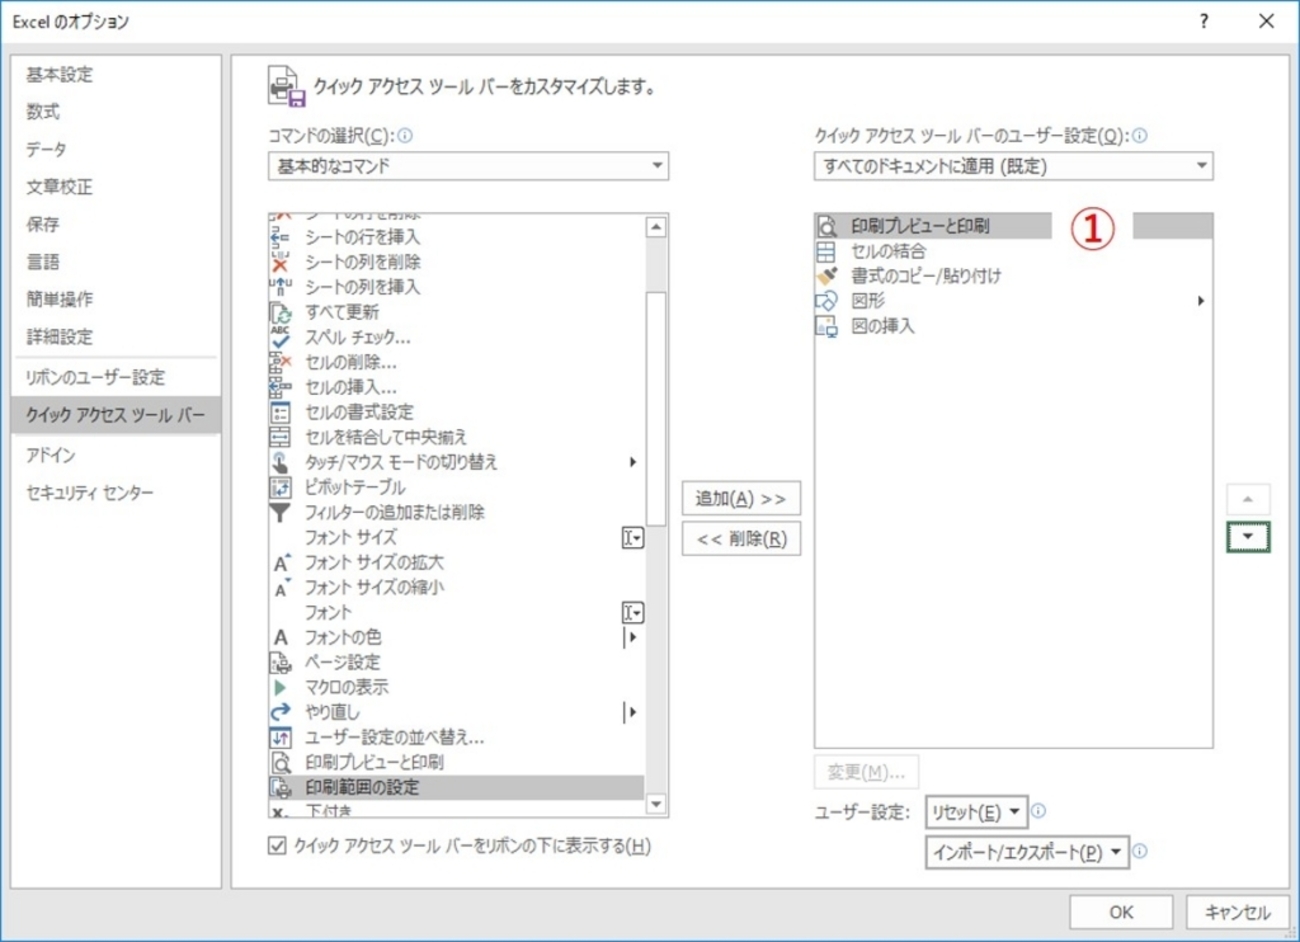Click info icon beside クイック アクセス ツール バーのユーザー設定

(x=1140, y=136)
